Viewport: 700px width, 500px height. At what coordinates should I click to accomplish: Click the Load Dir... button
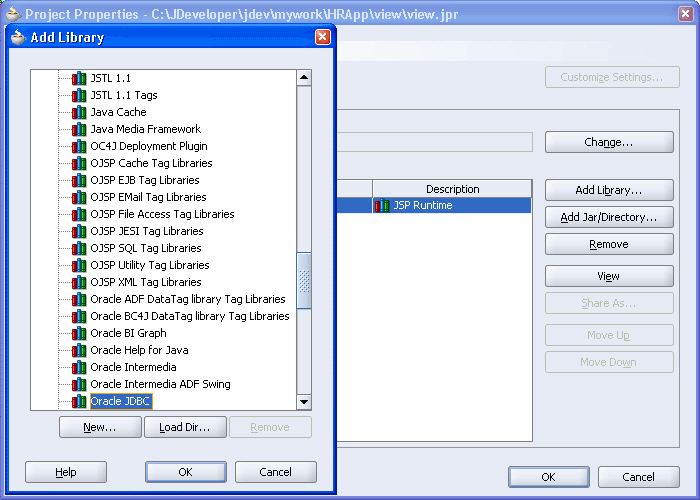tap(185, 427)
